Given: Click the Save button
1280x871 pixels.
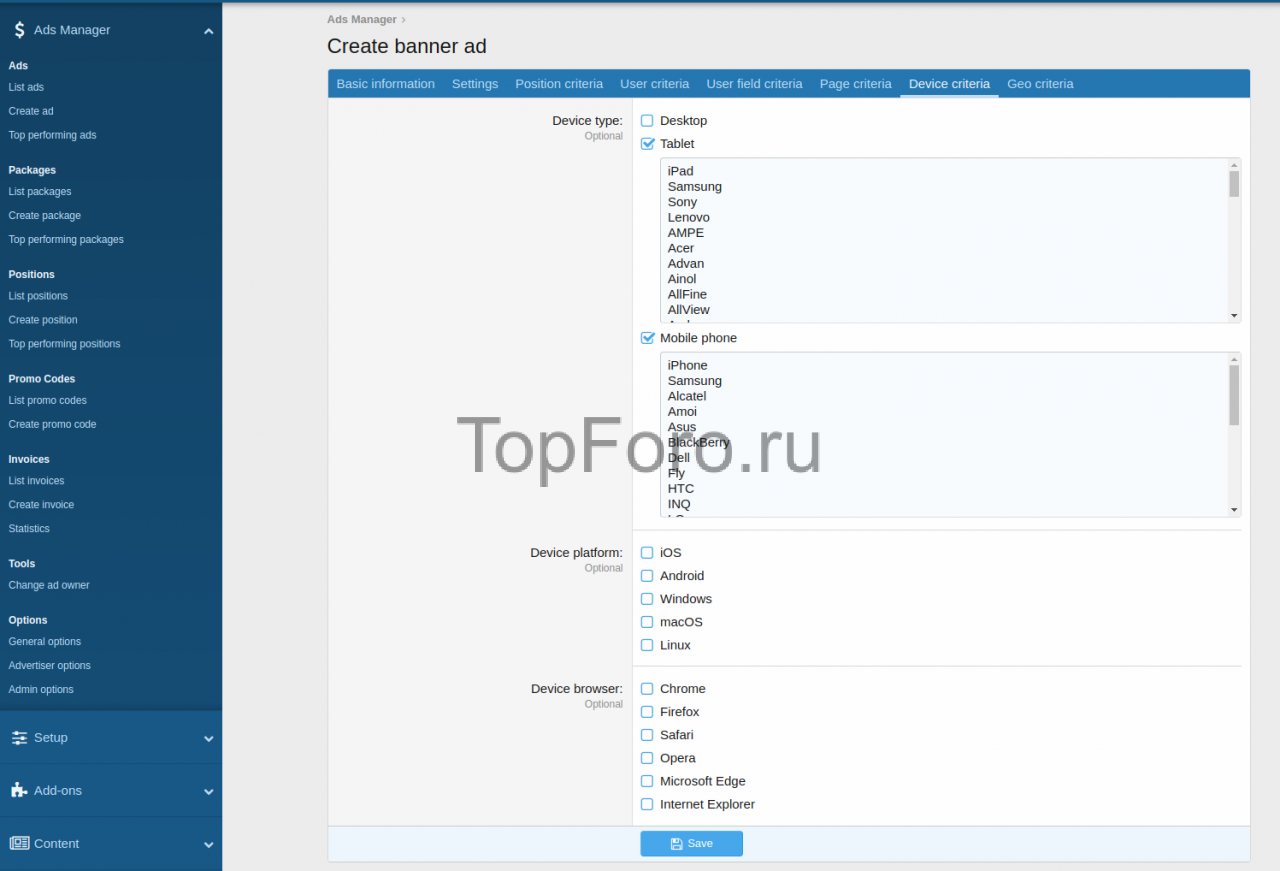Looking at the screenshot, I should [x=692, y=844].
